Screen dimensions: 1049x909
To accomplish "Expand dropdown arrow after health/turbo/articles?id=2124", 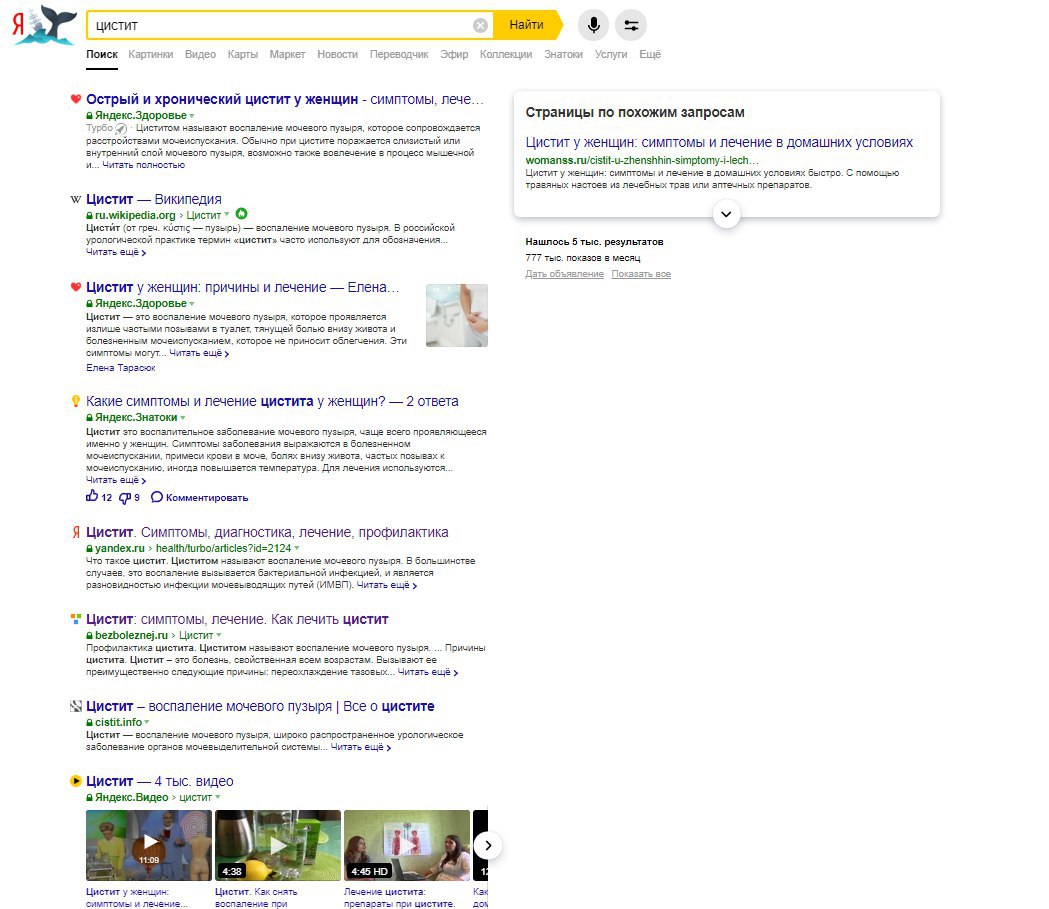I will pos(297,548).
